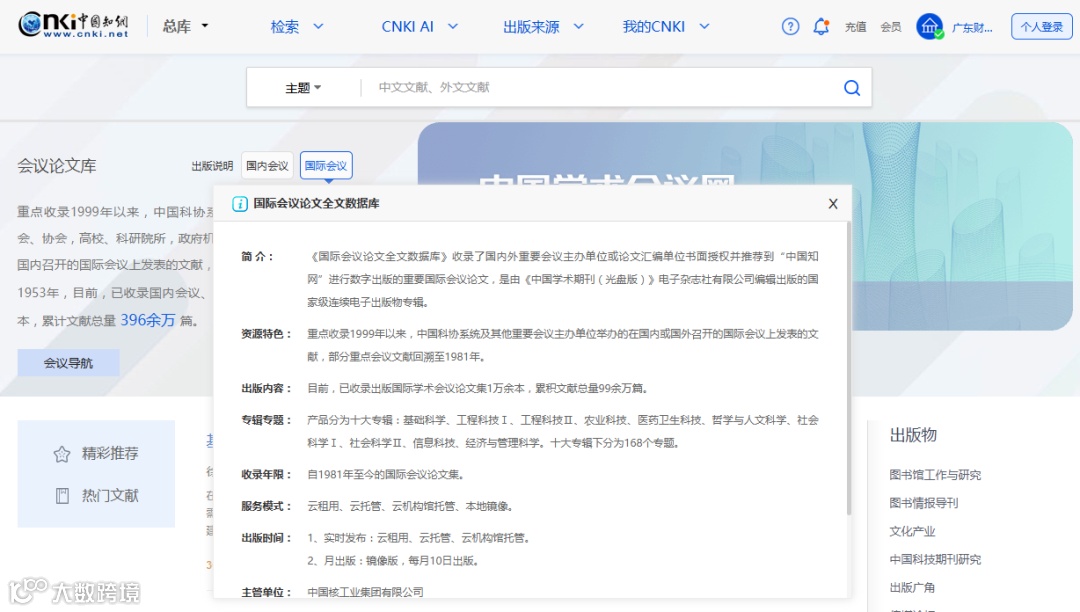
Task: Click the popup vertical scrollbar
Action: click(x=849, y=368)
